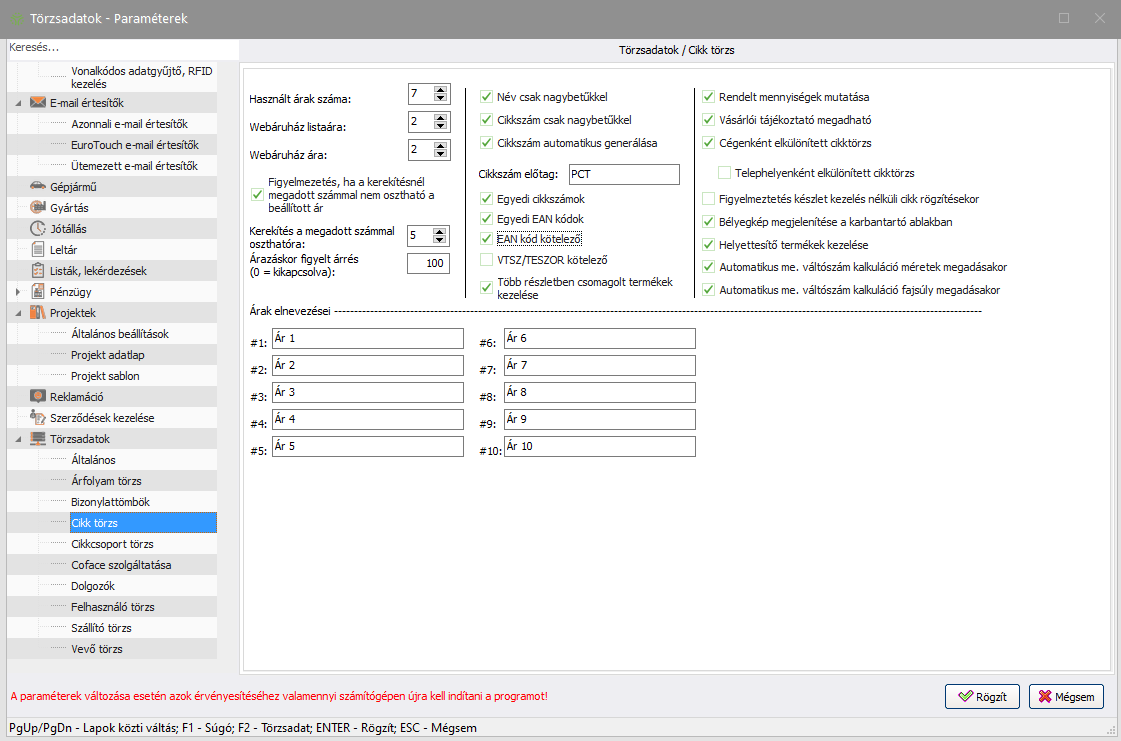Click the Gépjármű car icon

pyautogui.click(x=38, y=187)
